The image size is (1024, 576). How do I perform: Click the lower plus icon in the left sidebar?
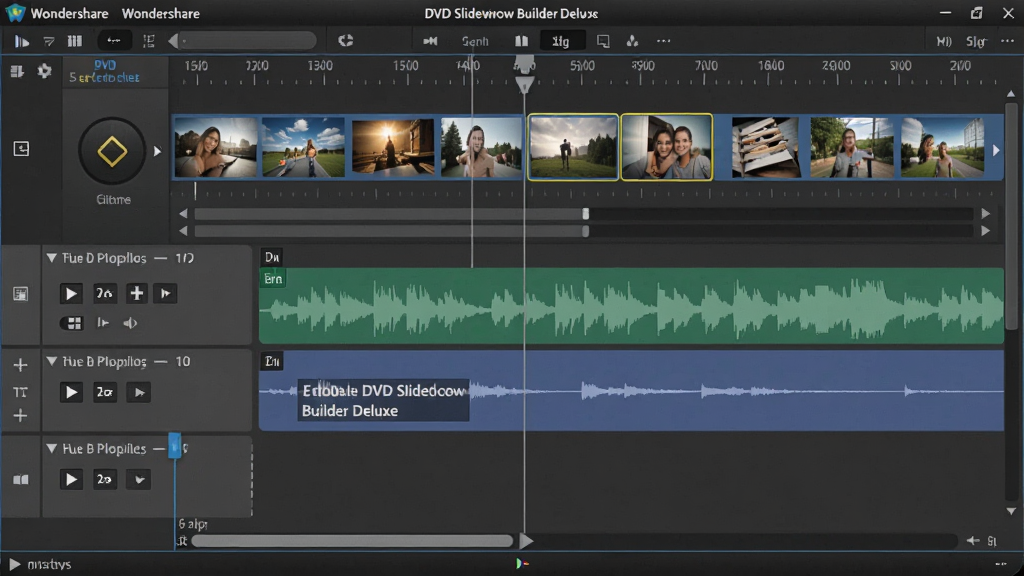click(x=20, y=415)
